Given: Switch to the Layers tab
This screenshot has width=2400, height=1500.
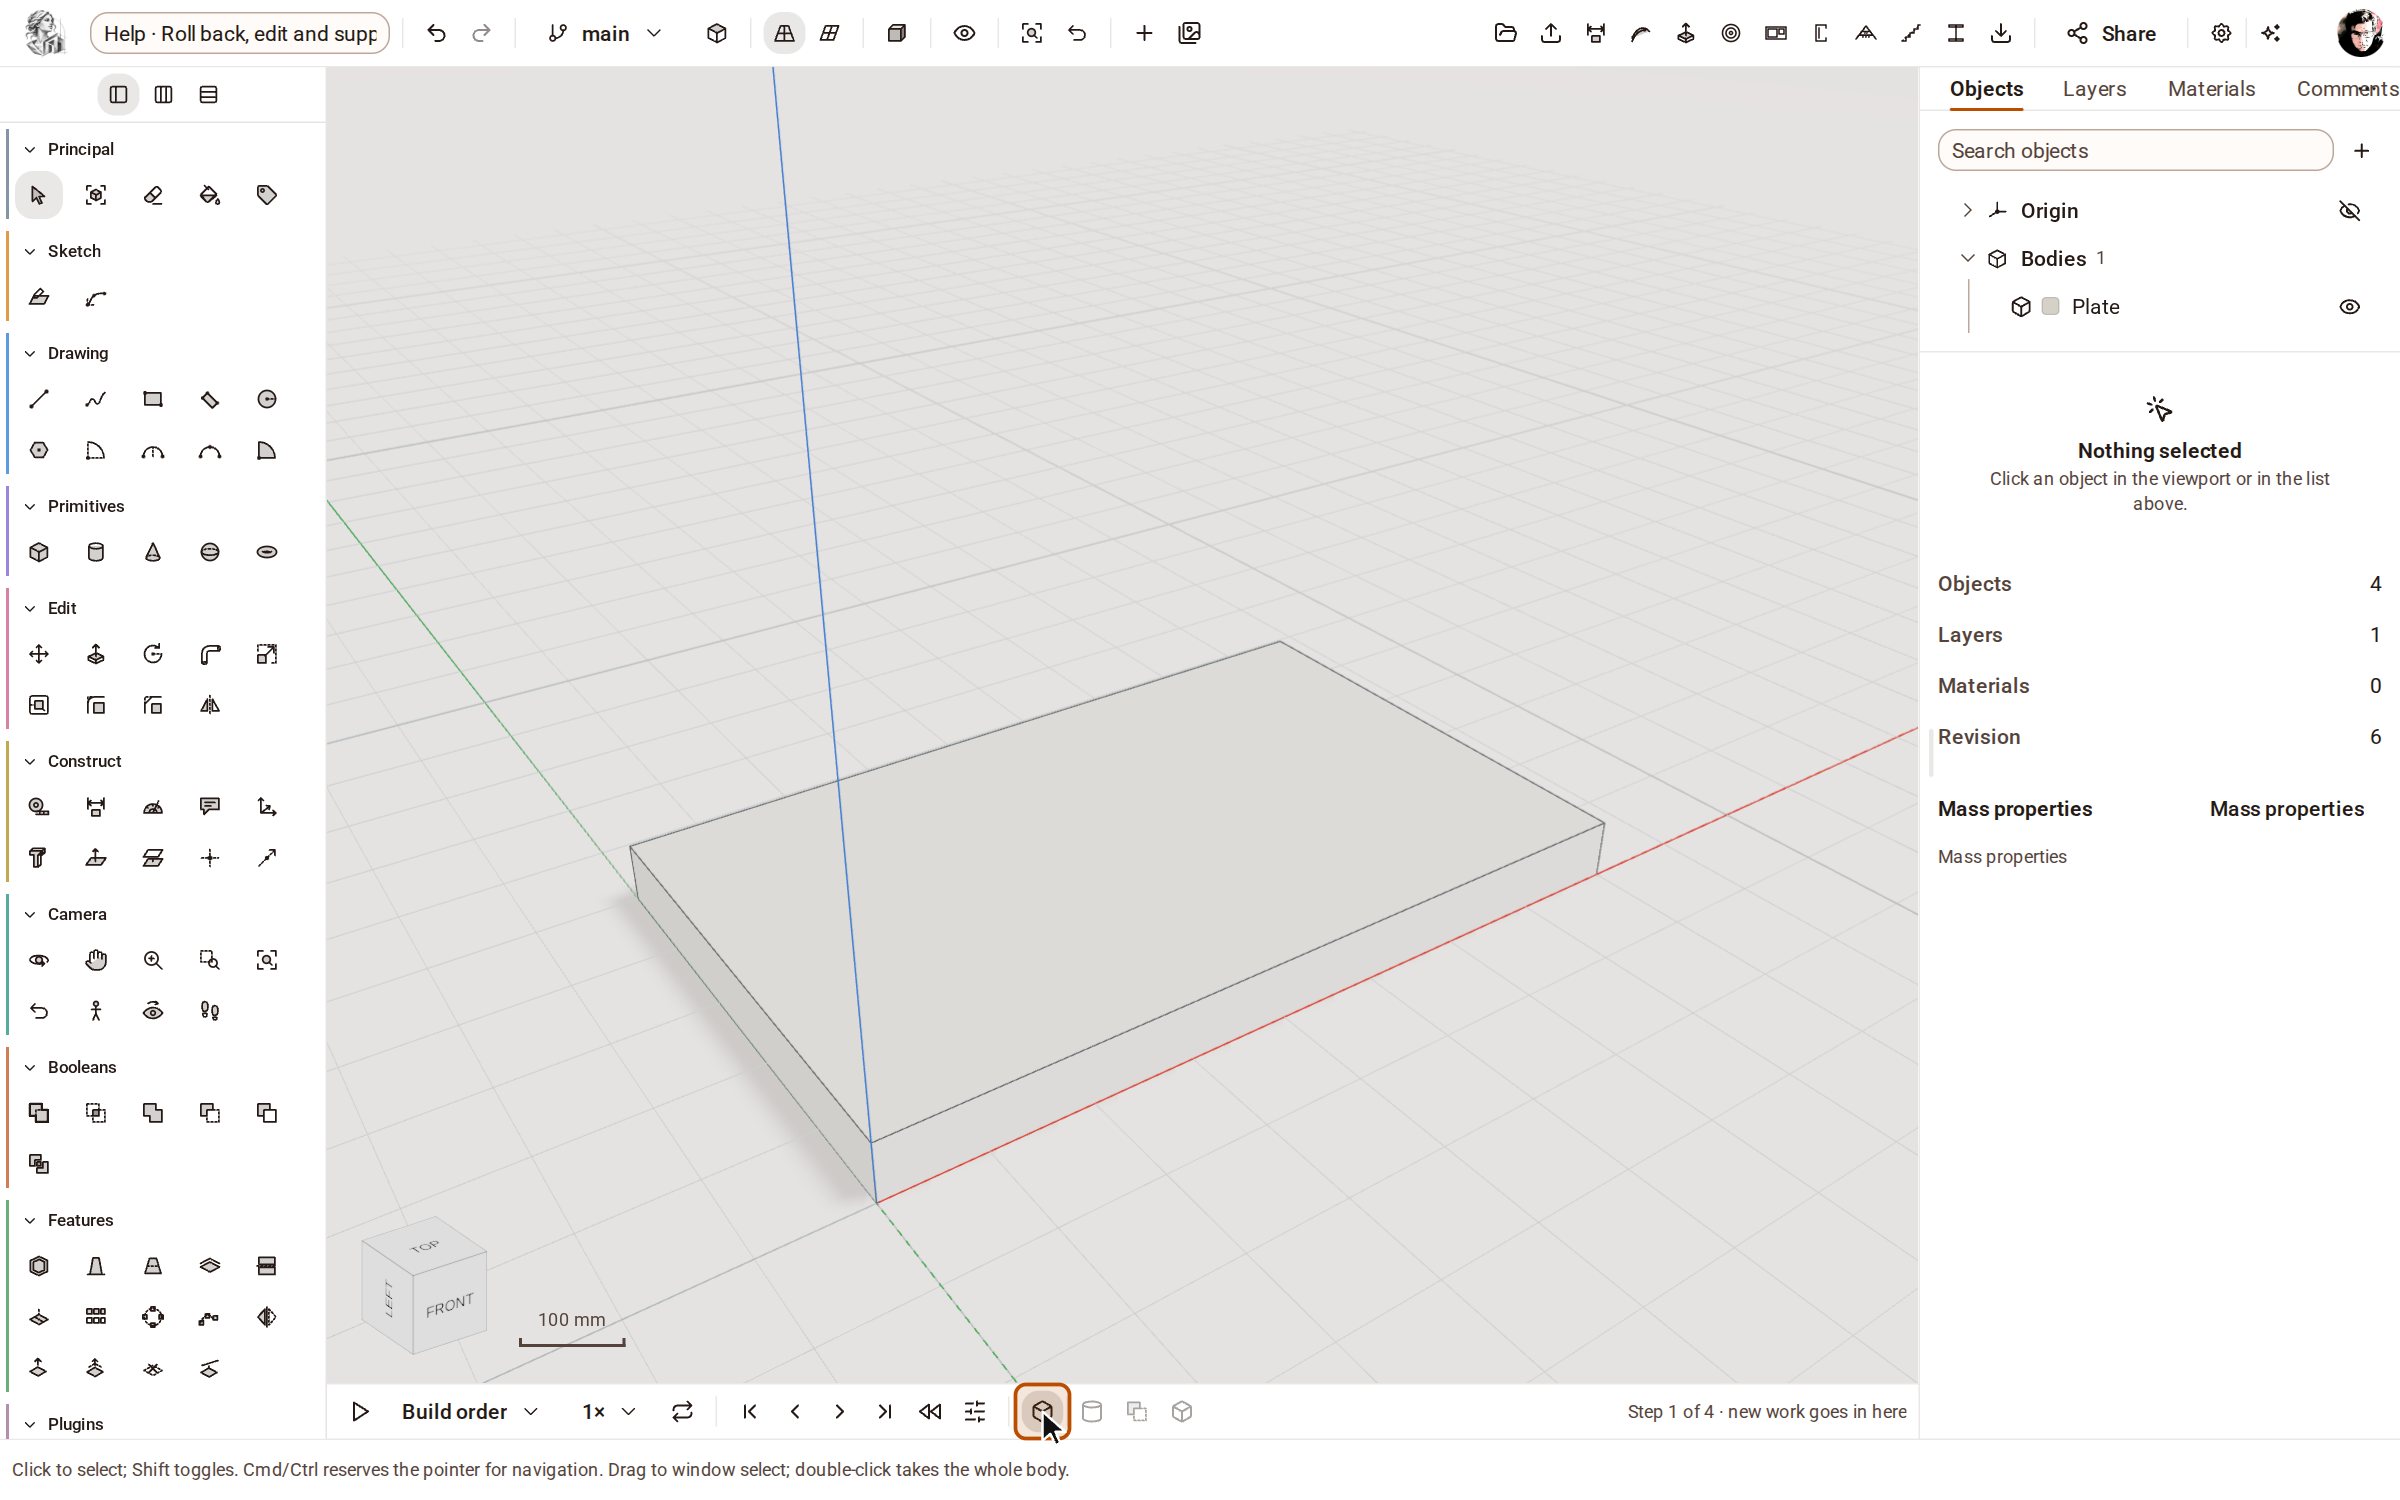Looking at the screenshot, I should [2094, 89].
